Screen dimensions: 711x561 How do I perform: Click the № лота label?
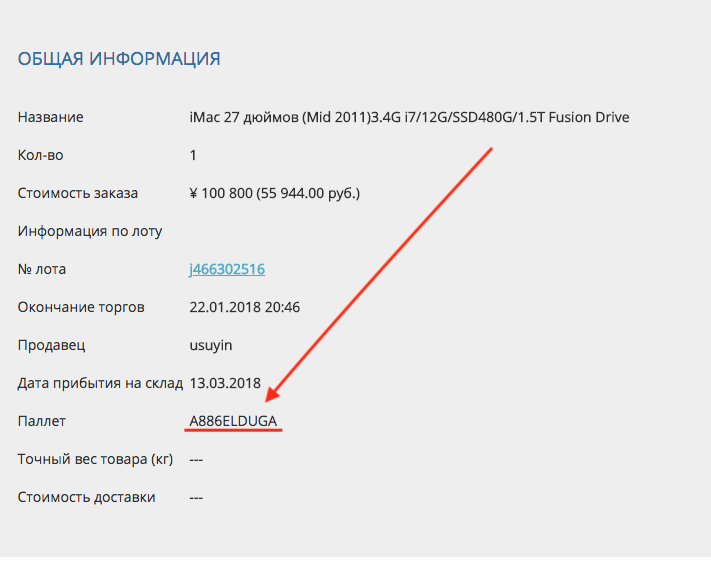coord(42,269)
